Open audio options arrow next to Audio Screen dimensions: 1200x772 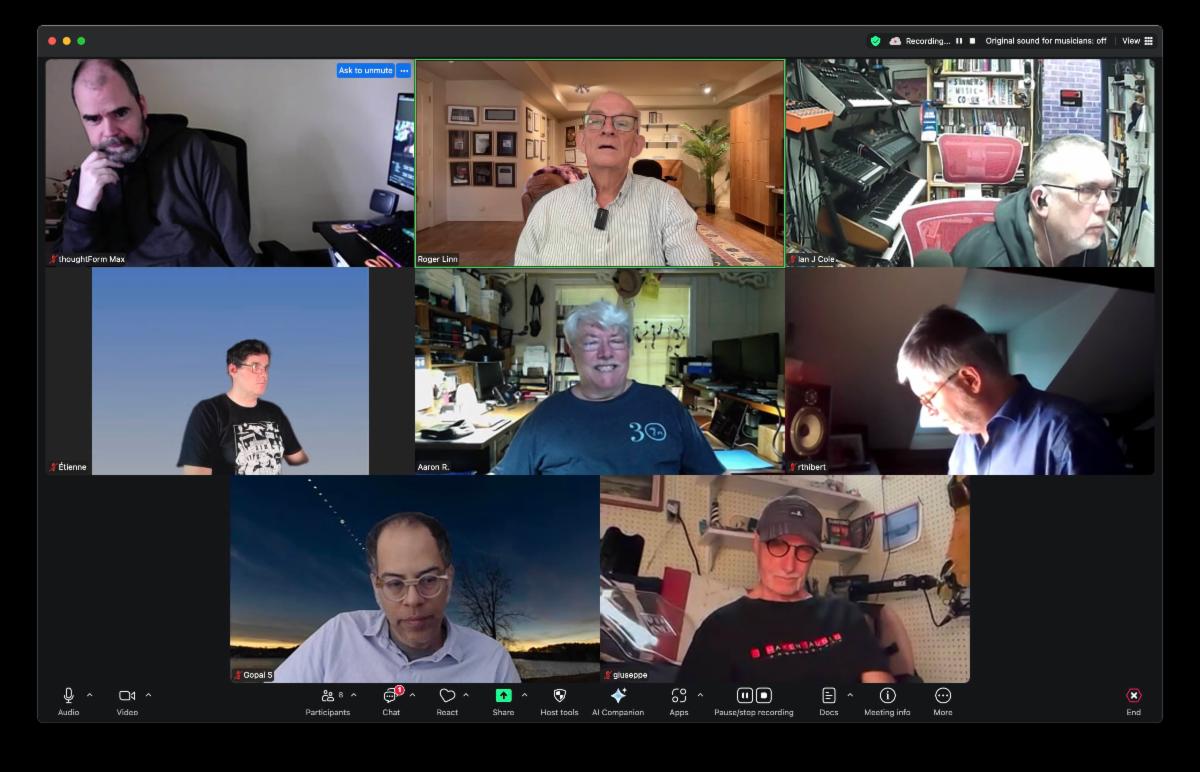click(89, 695)
